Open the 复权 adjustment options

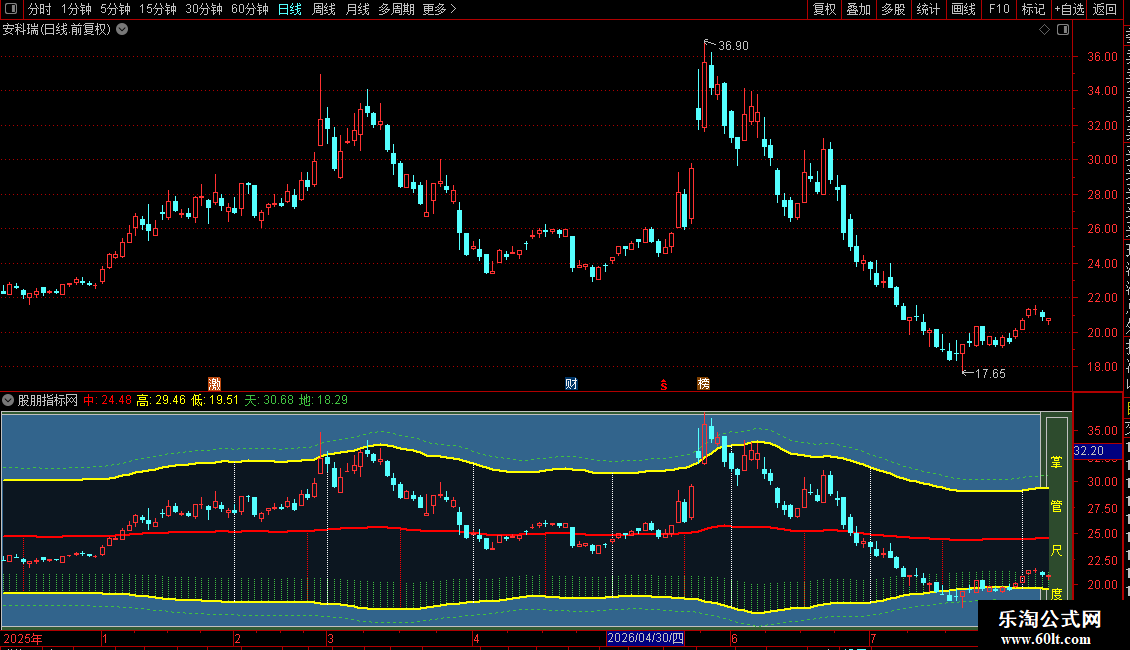[x=824, y=9]
